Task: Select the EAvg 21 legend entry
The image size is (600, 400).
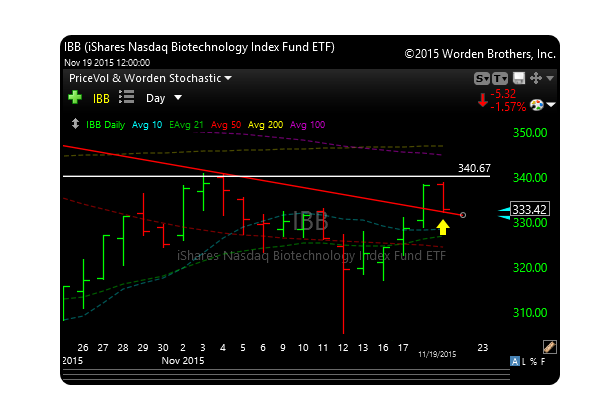Action: [186, 125]
